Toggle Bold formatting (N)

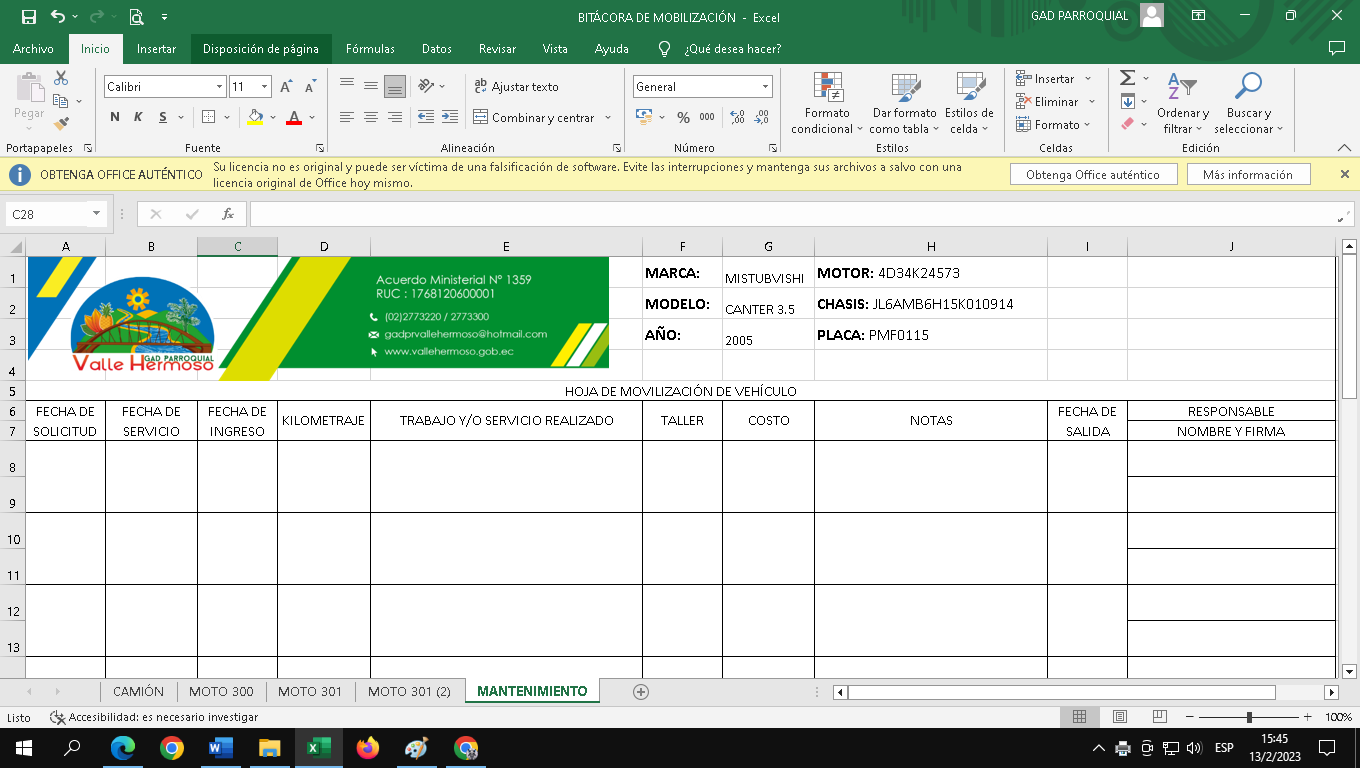coord(115,117)
